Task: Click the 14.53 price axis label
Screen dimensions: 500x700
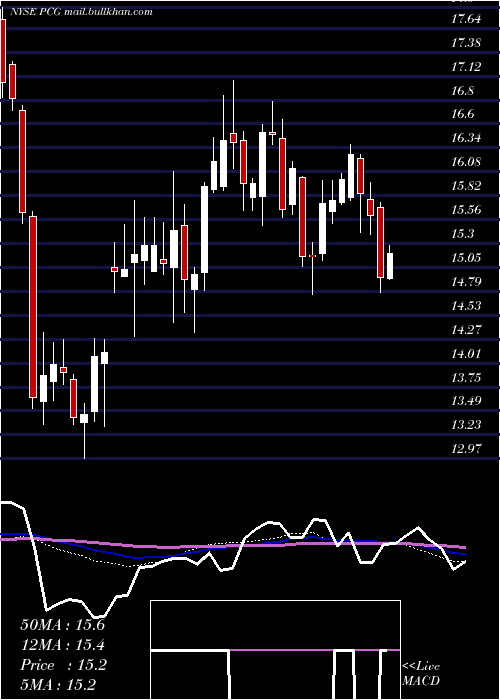Action: click(x=466, y=306)
